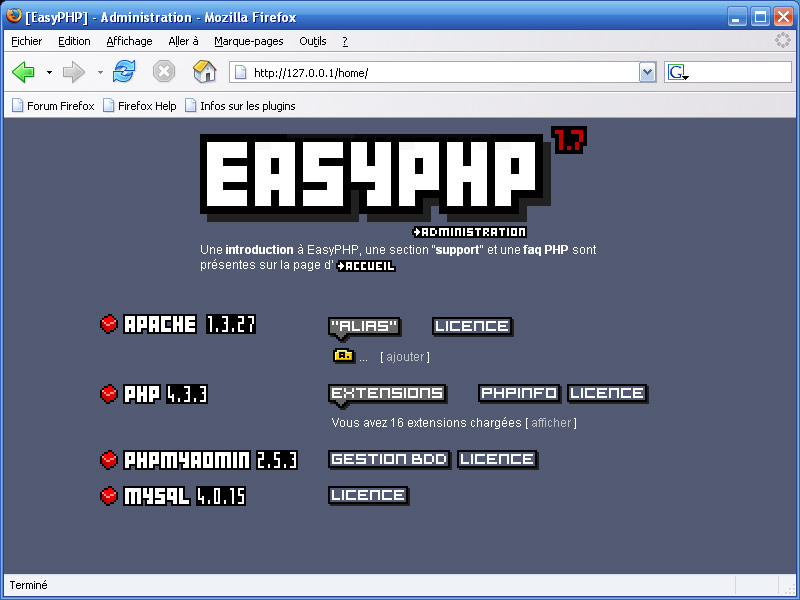
Task: Open the Affichage menu
Action: (129, 41)
